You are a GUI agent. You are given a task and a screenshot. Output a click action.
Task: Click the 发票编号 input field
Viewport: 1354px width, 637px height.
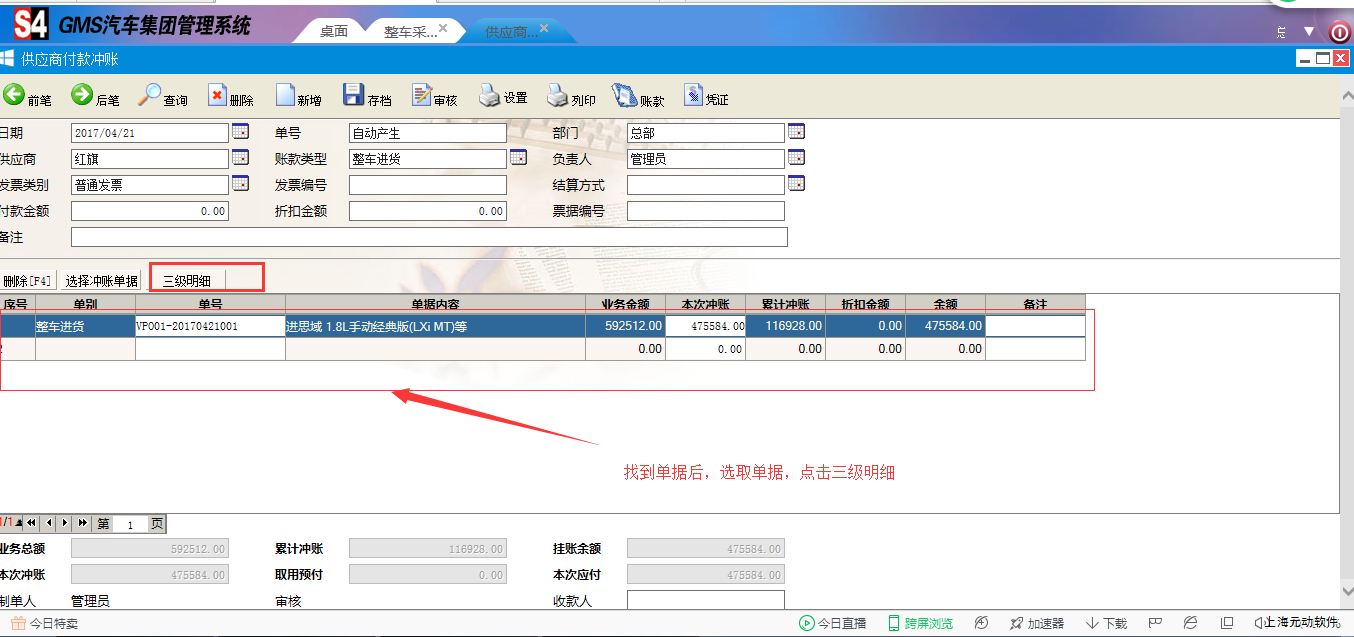[427, 185]
